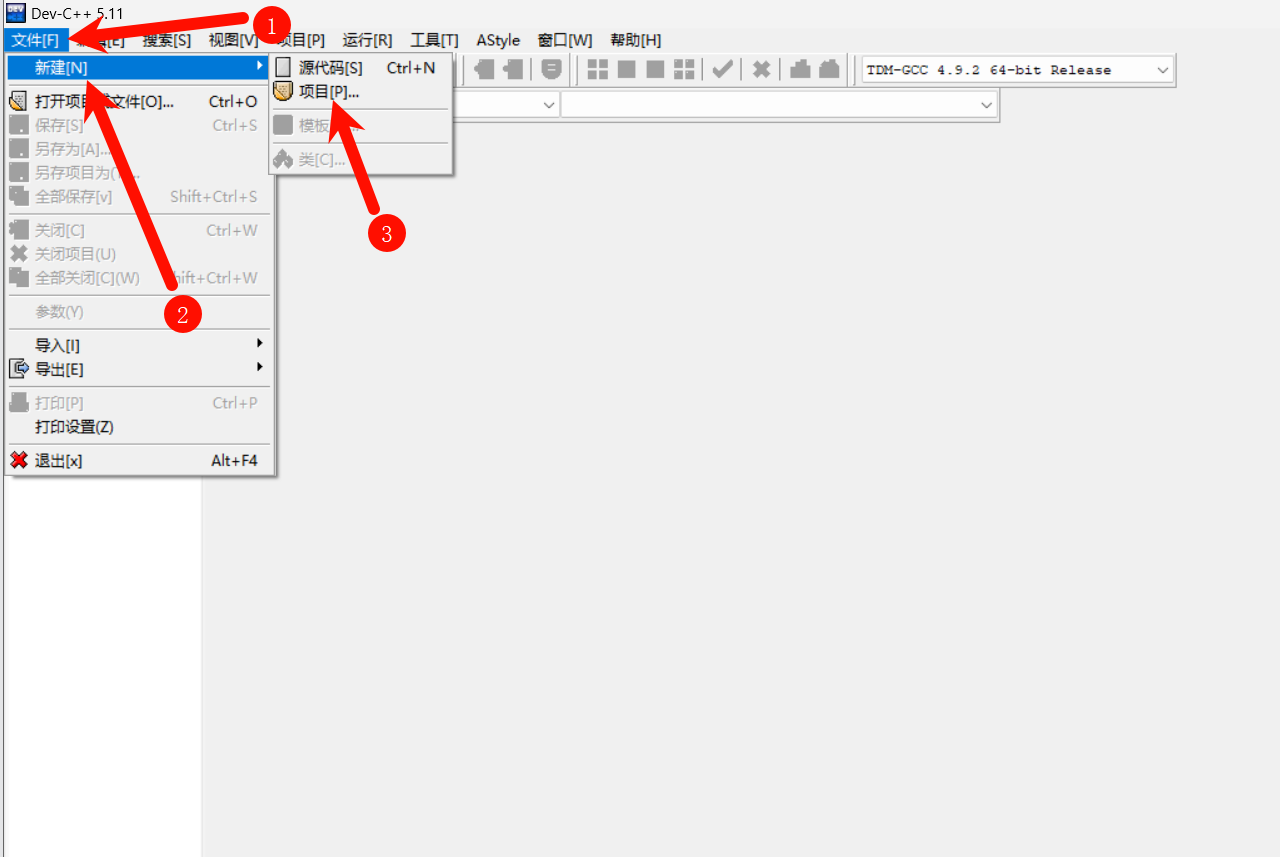Click the Dev-C++ icon in the title bar
The width and height of the screenshot is (1280, 857).
[16, 12]
